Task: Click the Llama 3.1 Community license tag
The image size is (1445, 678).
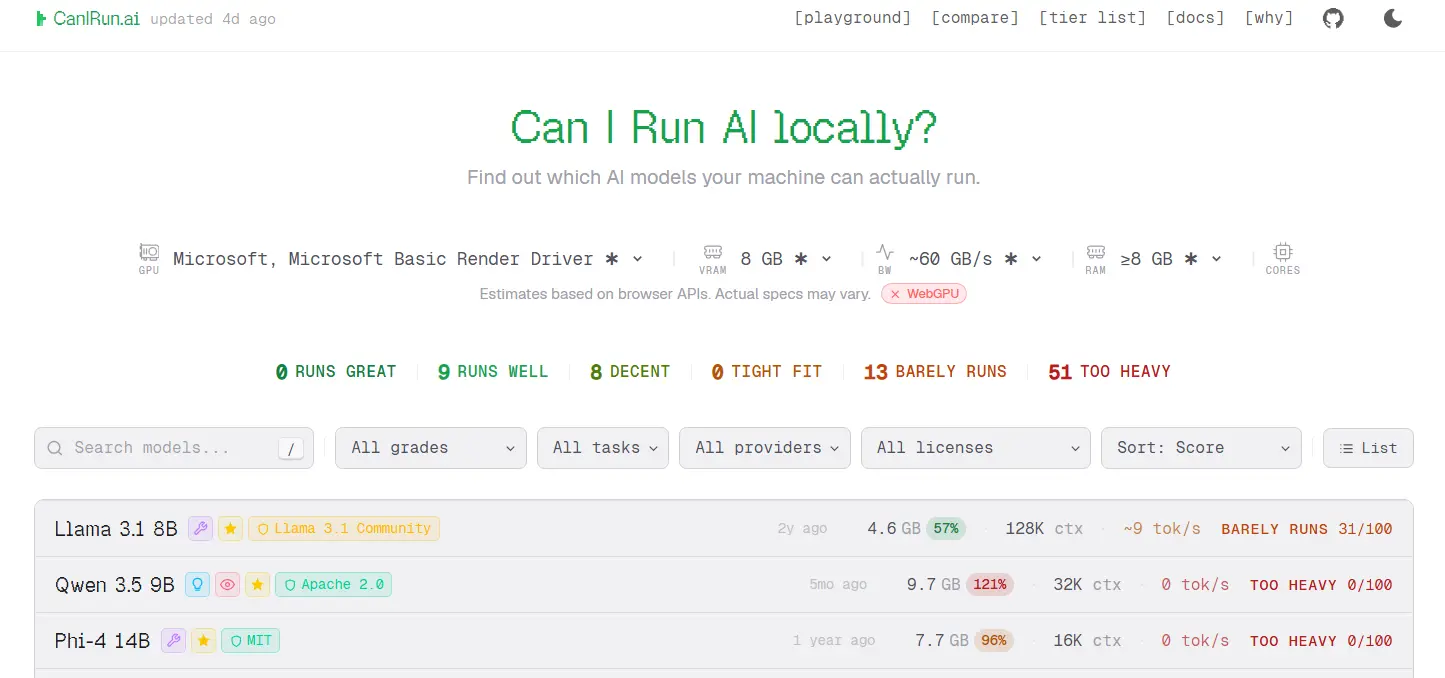Action: point(344,529)
